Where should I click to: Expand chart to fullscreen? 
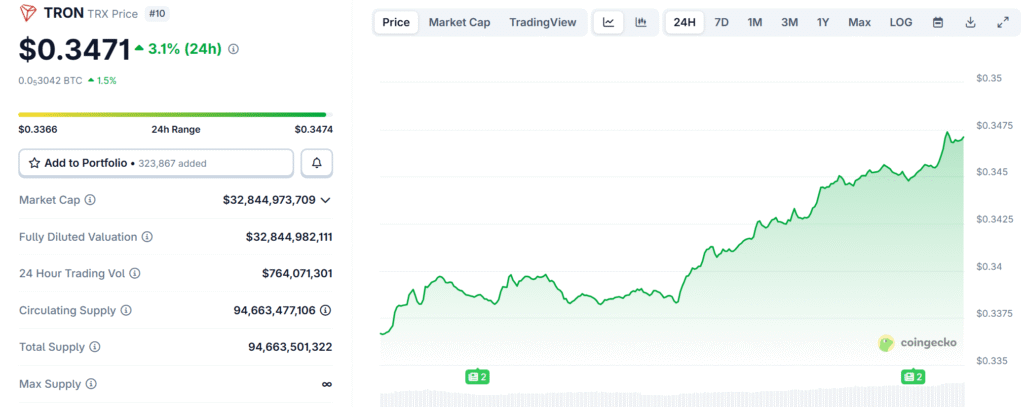[x=1002, y=22]
